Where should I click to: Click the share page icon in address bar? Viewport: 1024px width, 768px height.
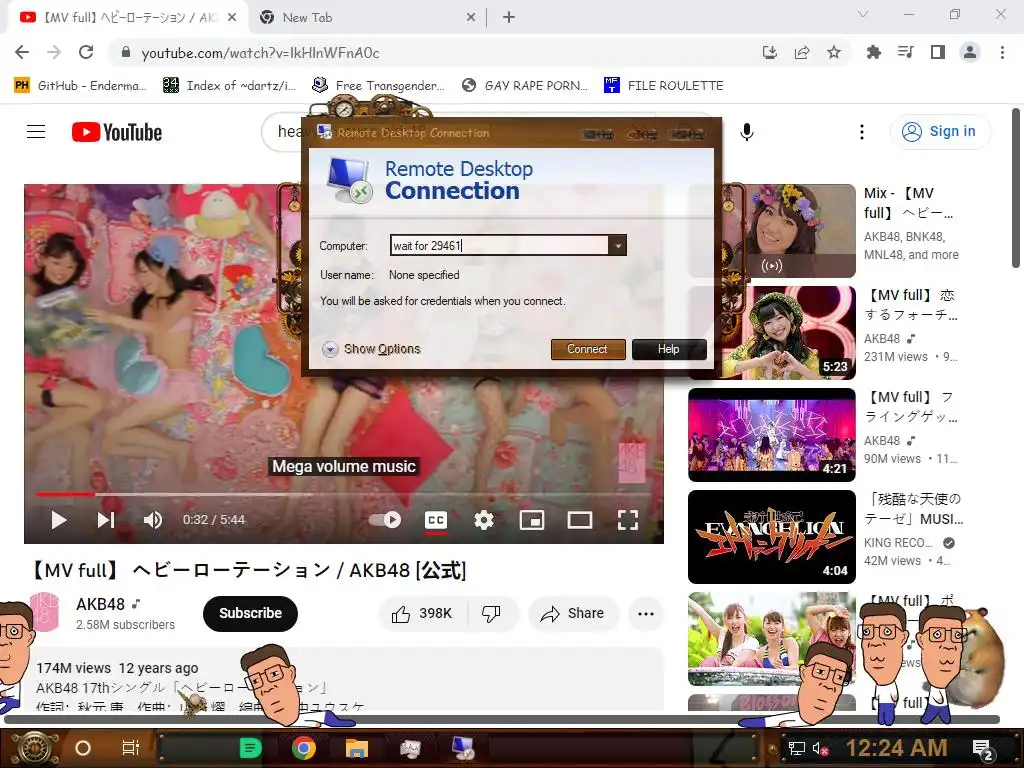802,52
